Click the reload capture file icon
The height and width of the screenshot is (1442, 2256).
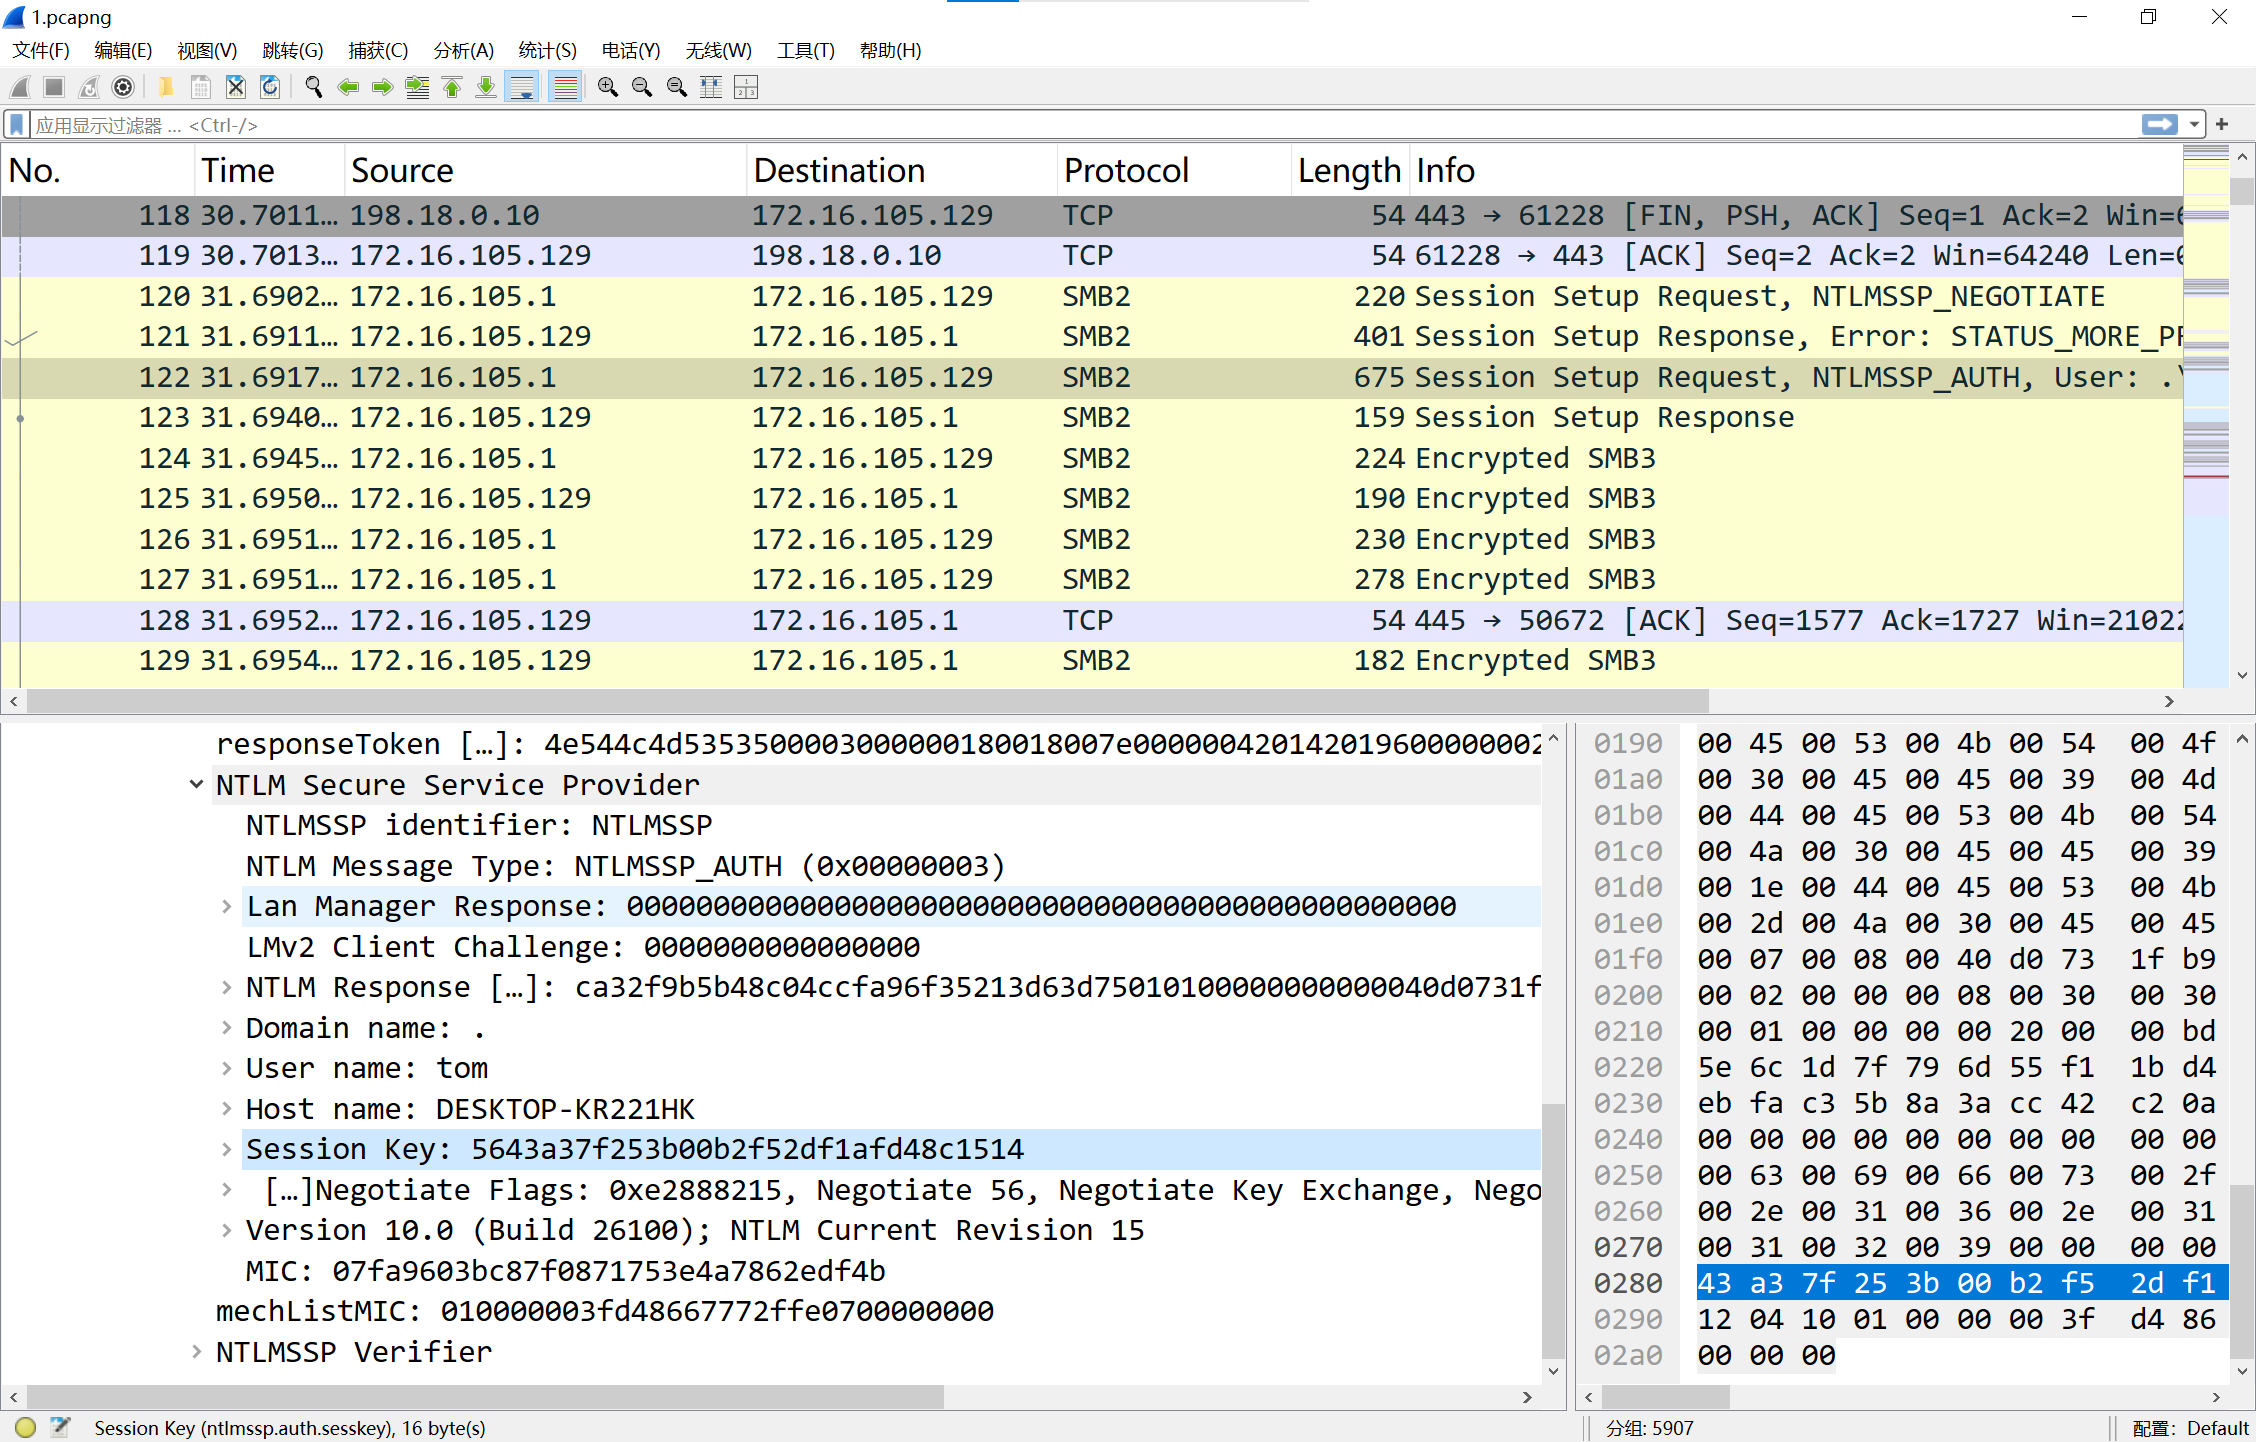270,88
